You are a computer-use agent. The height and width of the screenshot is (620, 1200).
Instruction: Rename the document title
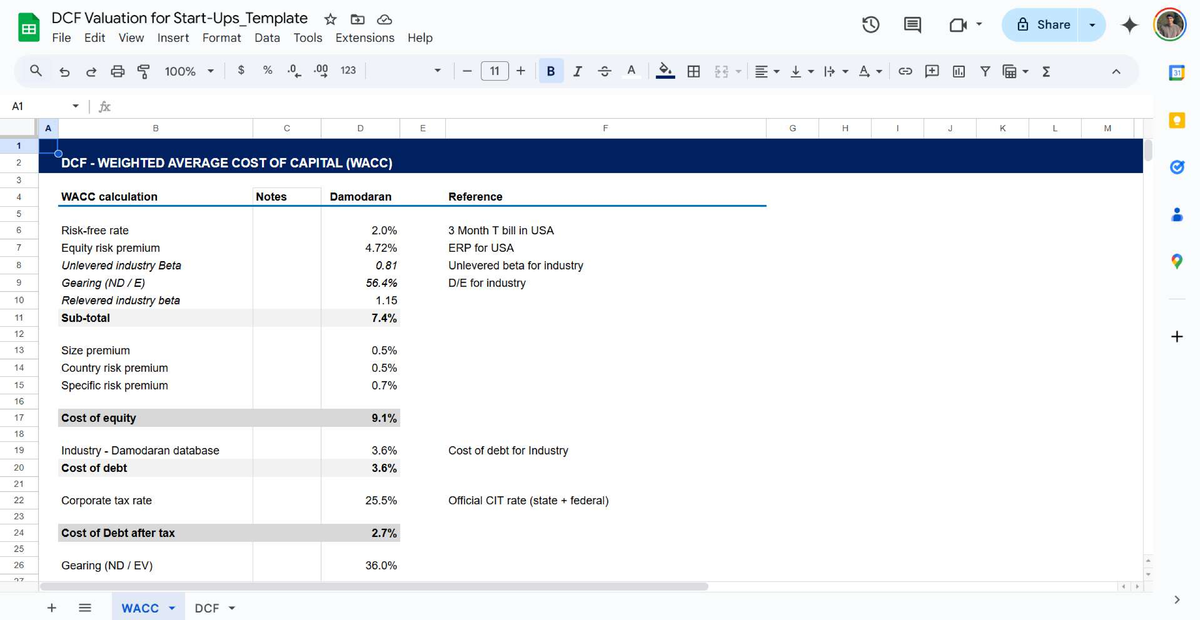click(x=180, y=18)
